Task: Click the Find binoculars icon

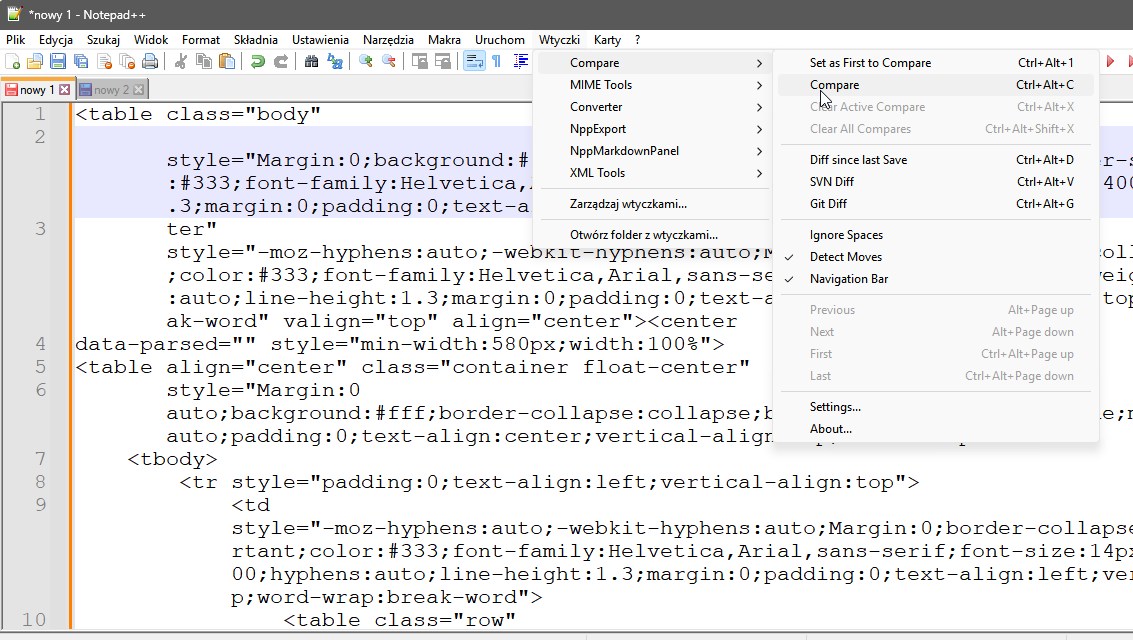Action: coord(311,62)
